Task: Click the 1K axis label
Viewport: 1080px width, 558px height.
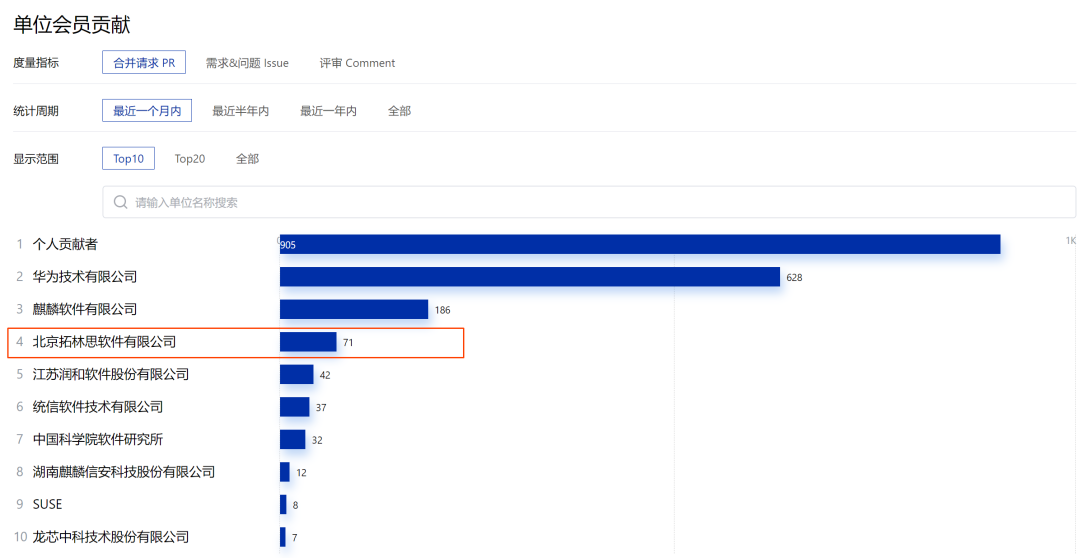Action: tap(1070, 240)
